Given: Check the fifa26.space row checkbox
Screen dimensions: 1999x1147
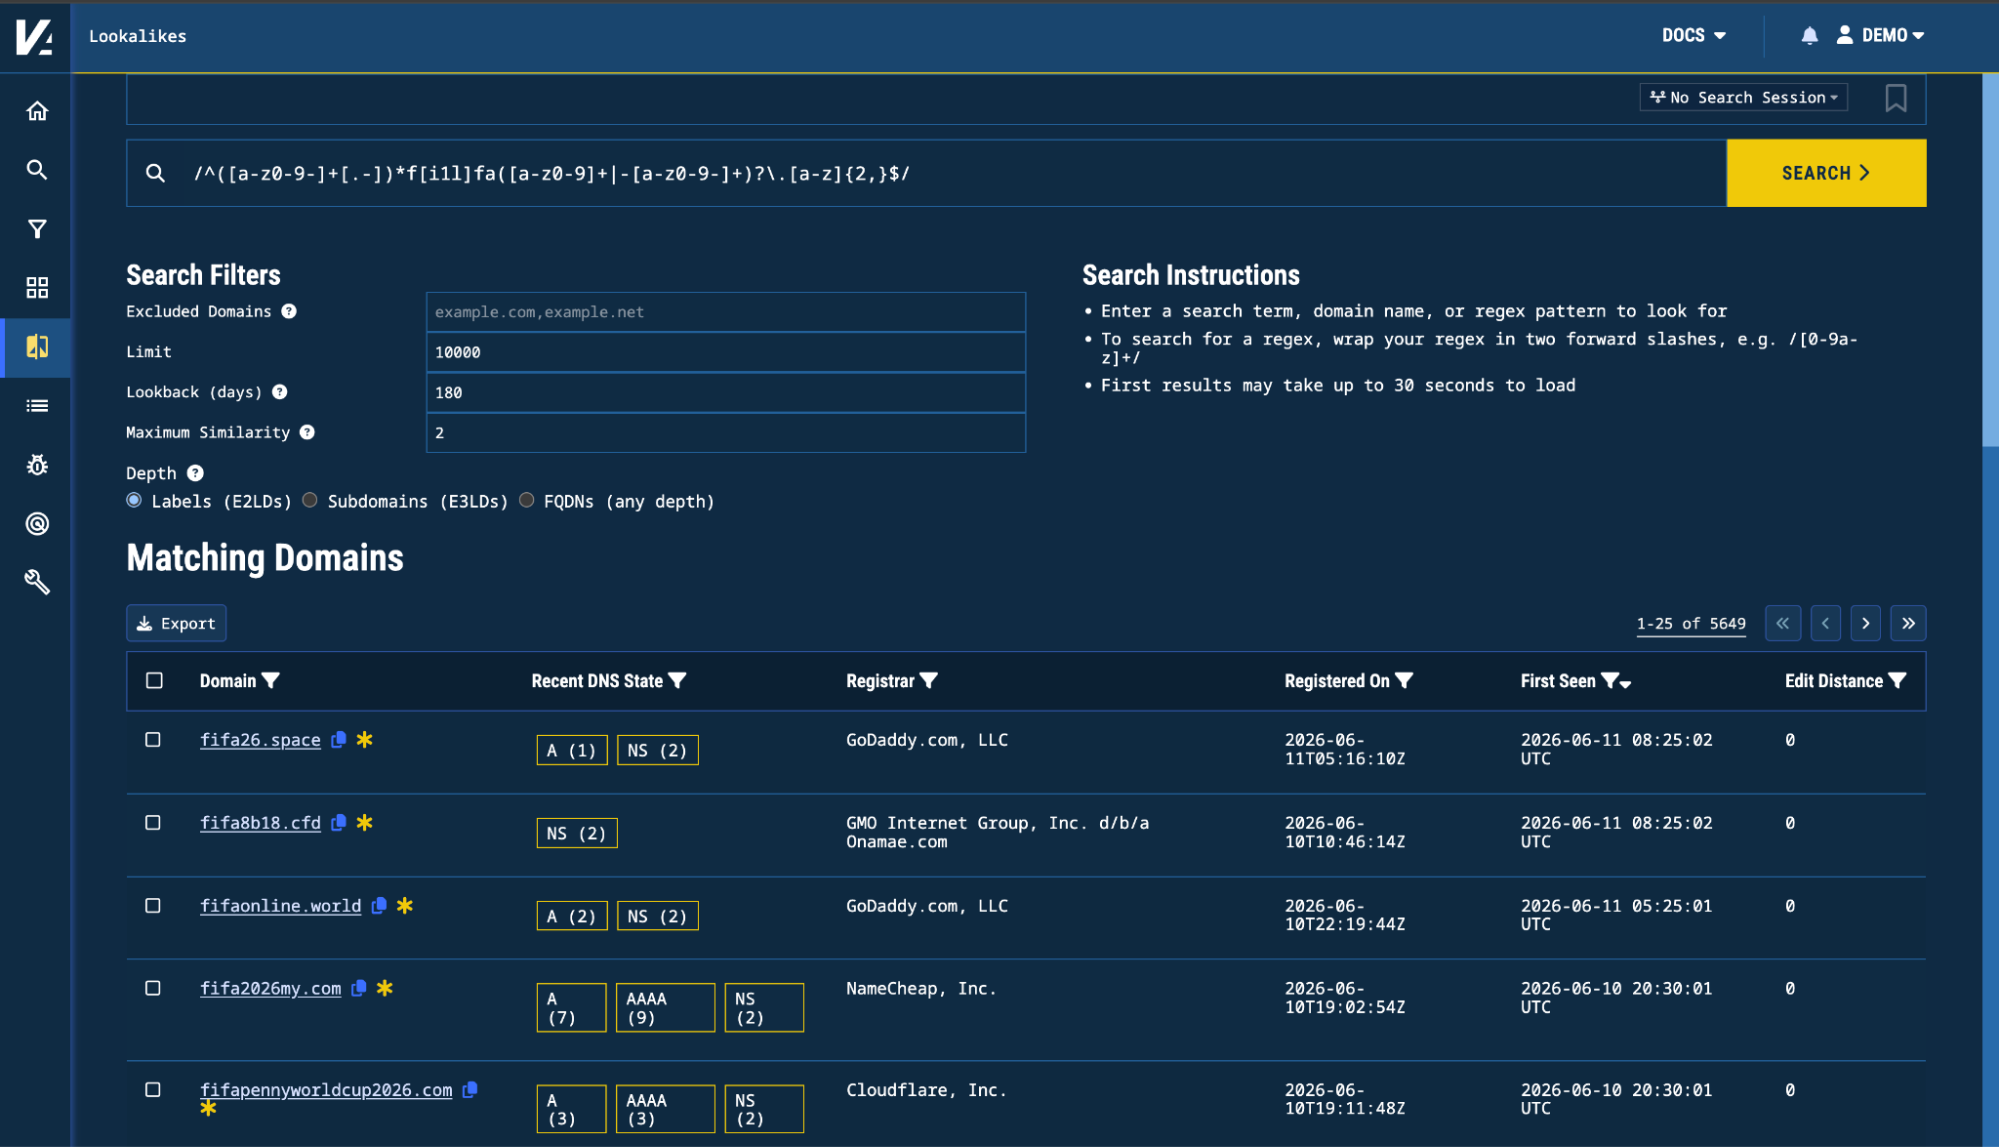Looking at the screenshot, I should (x=153, y=740).
